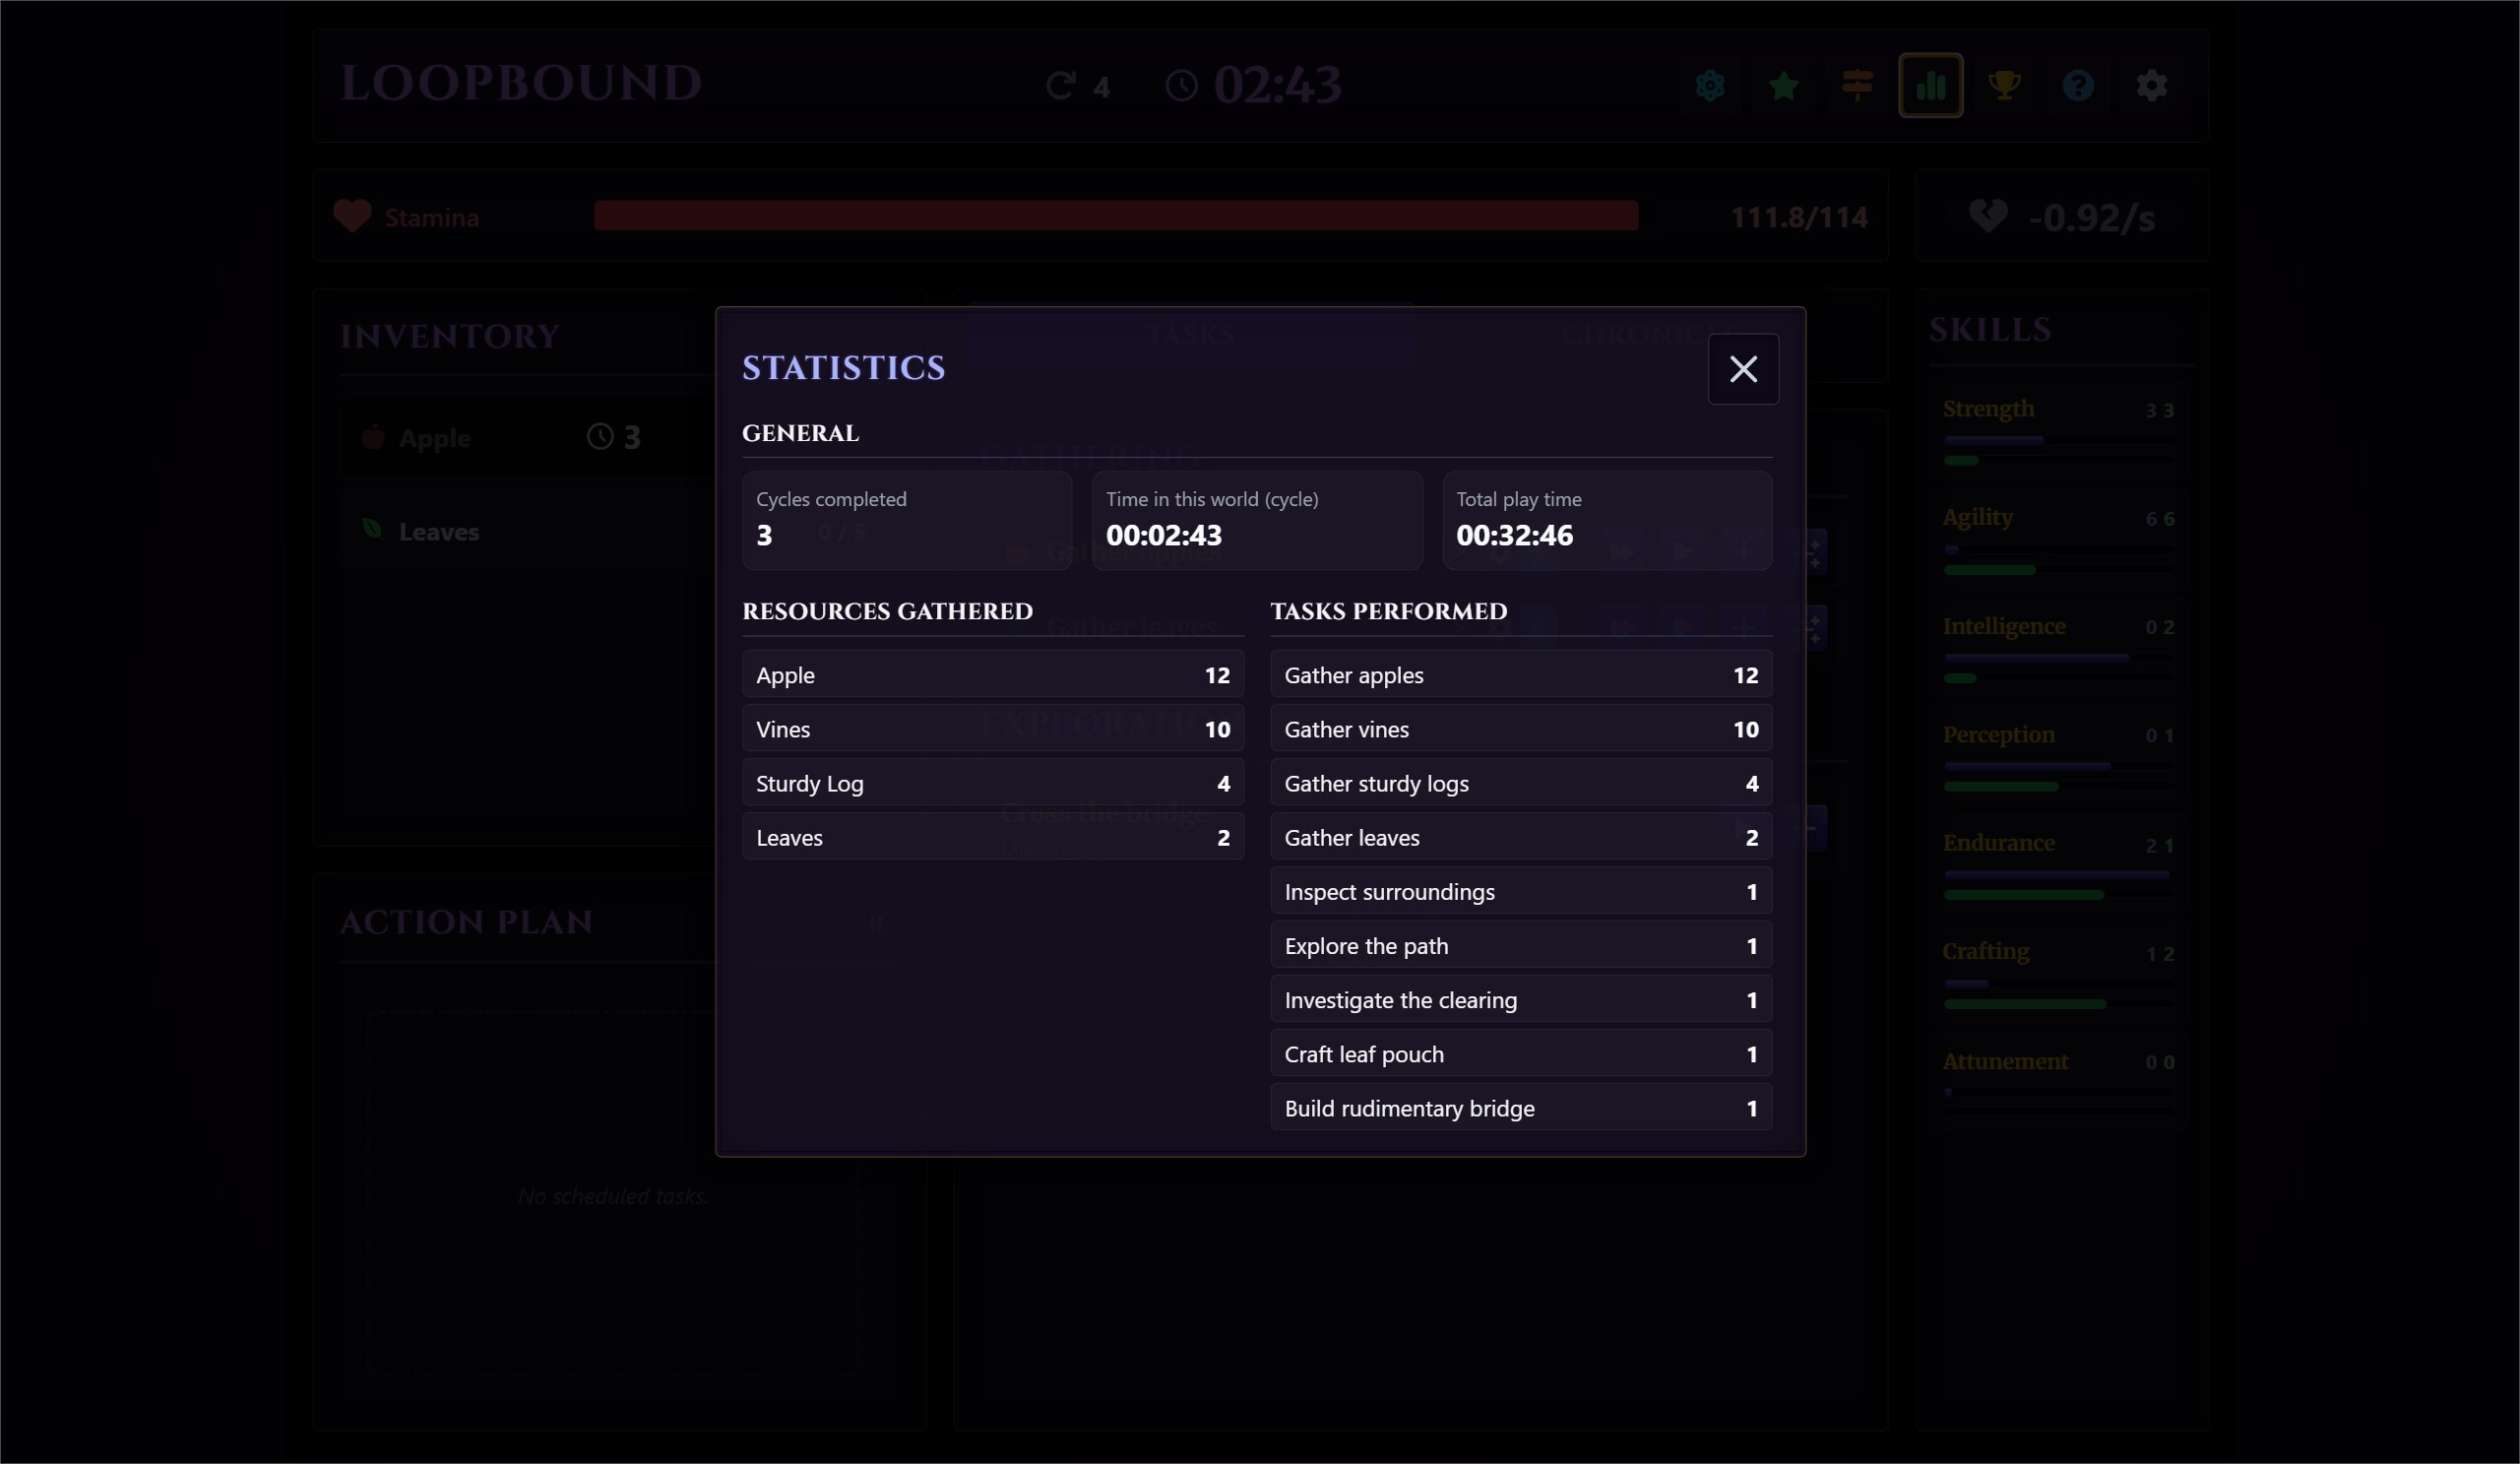Open the green star icon in header

[1784, 86]
